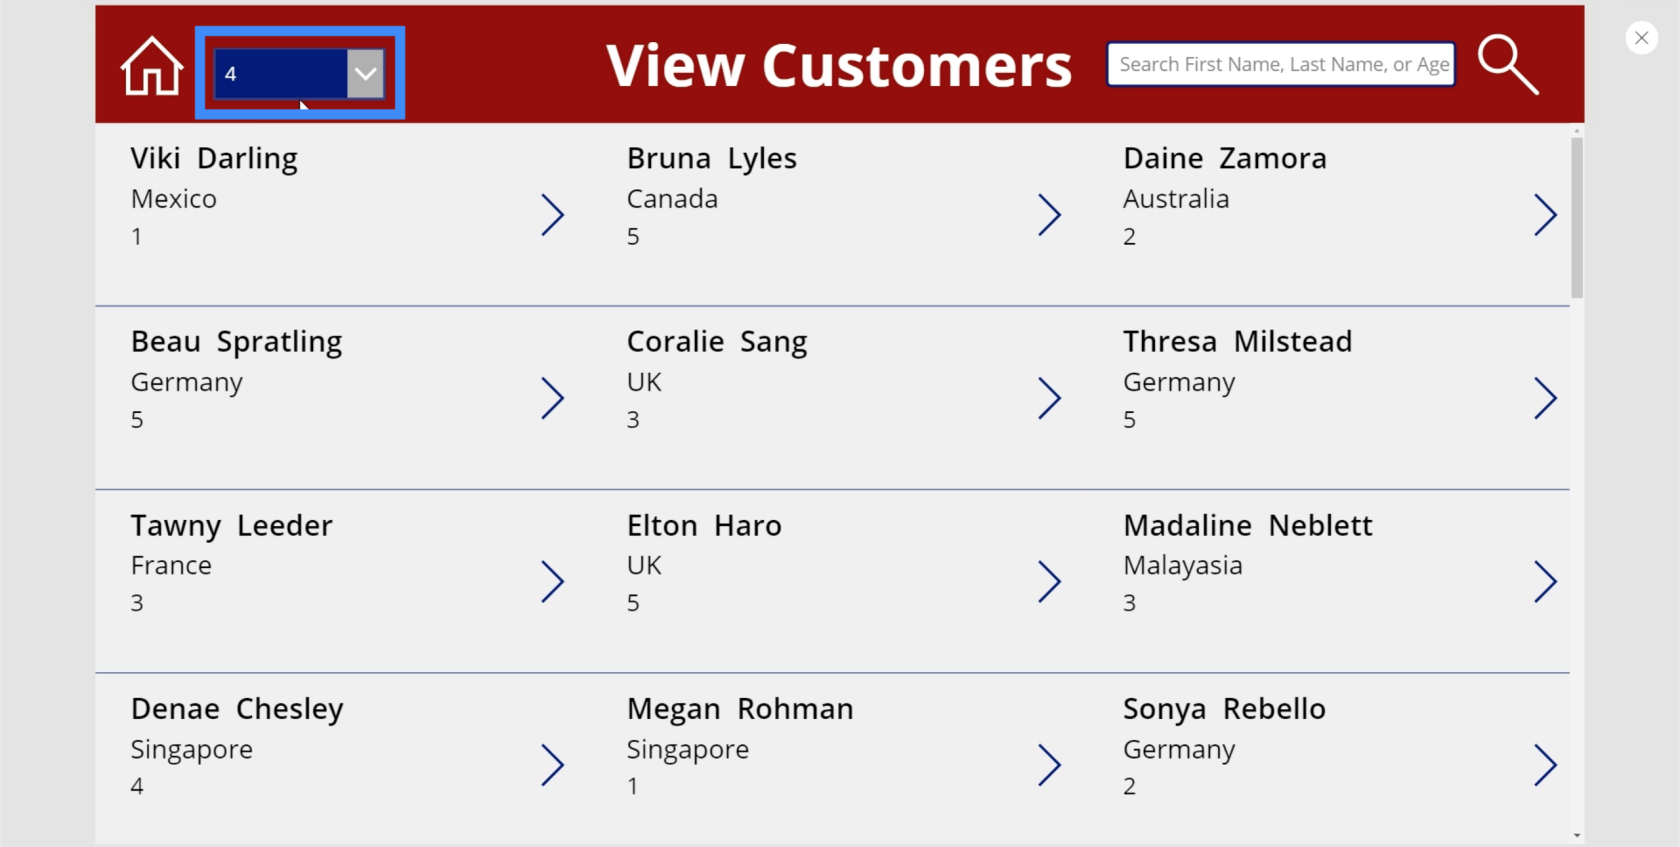Open Bruna Lyles' details arrow
This screenshot has height=847, width=1680.
coord(1049,215)
